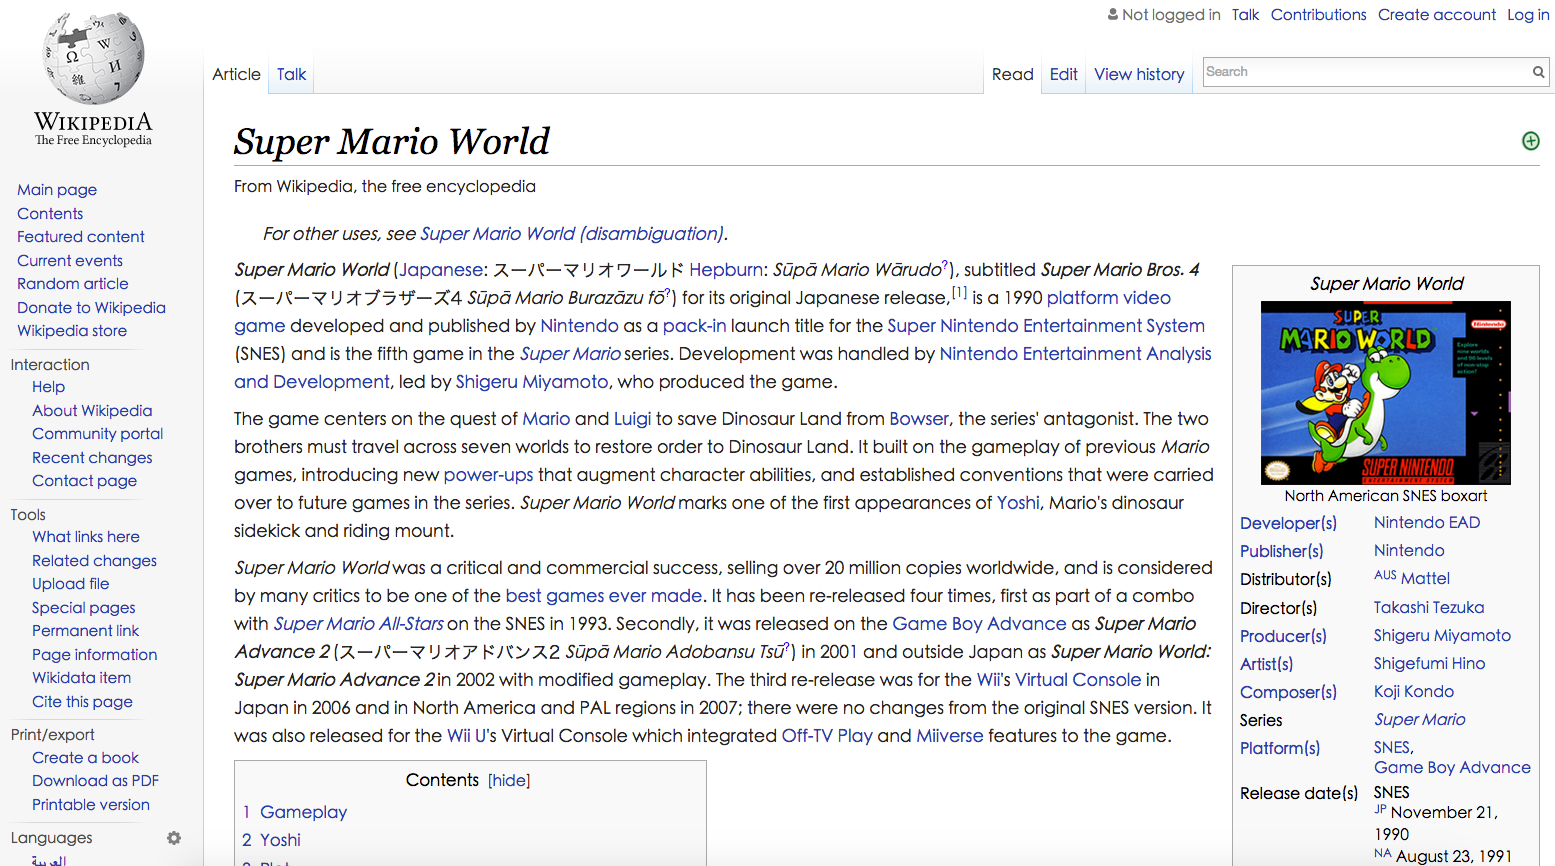Viewport: 1555px width, 866px height.
Task: Open Nintendo EAD in the infobox
Action: 1427,523
